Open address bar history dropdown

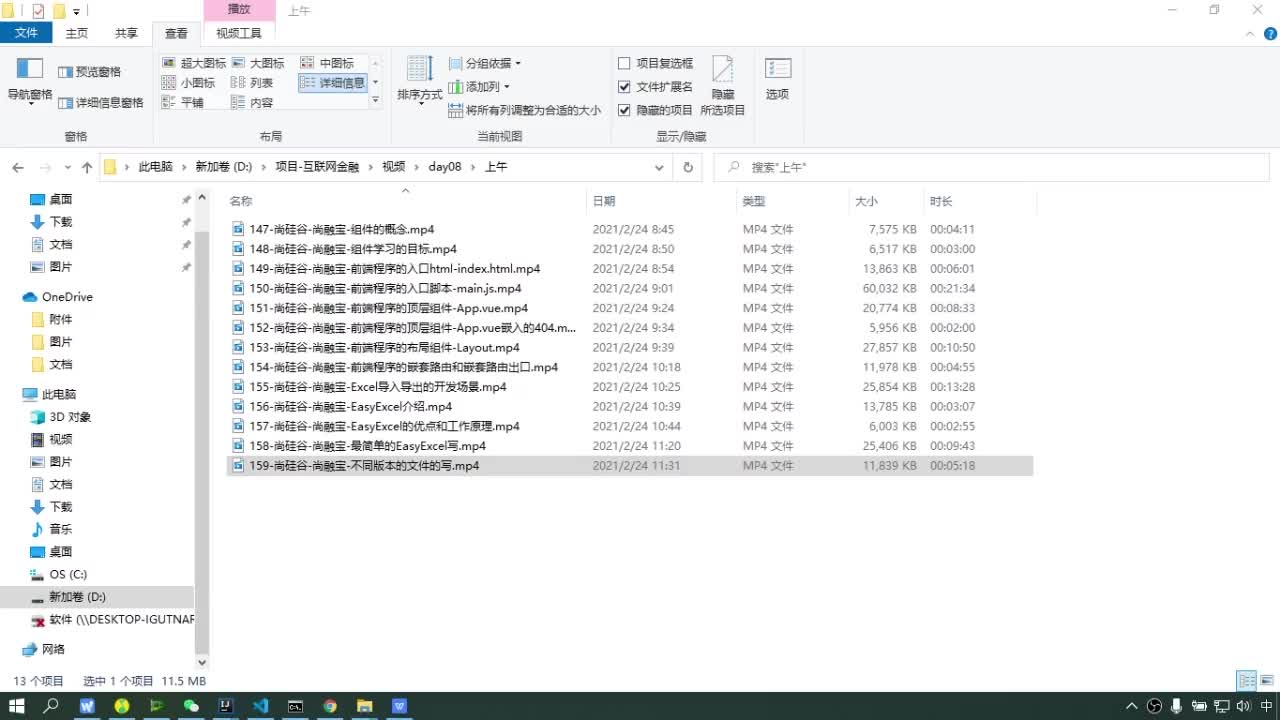pyautogui.click(x=659, y=167)
